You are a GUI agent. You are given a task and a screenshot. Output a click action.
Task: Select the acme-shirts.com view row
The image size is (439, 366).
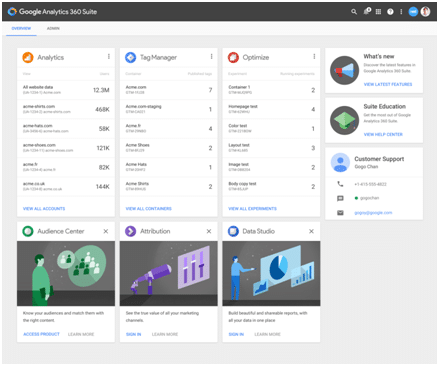[x=66, y=109]
